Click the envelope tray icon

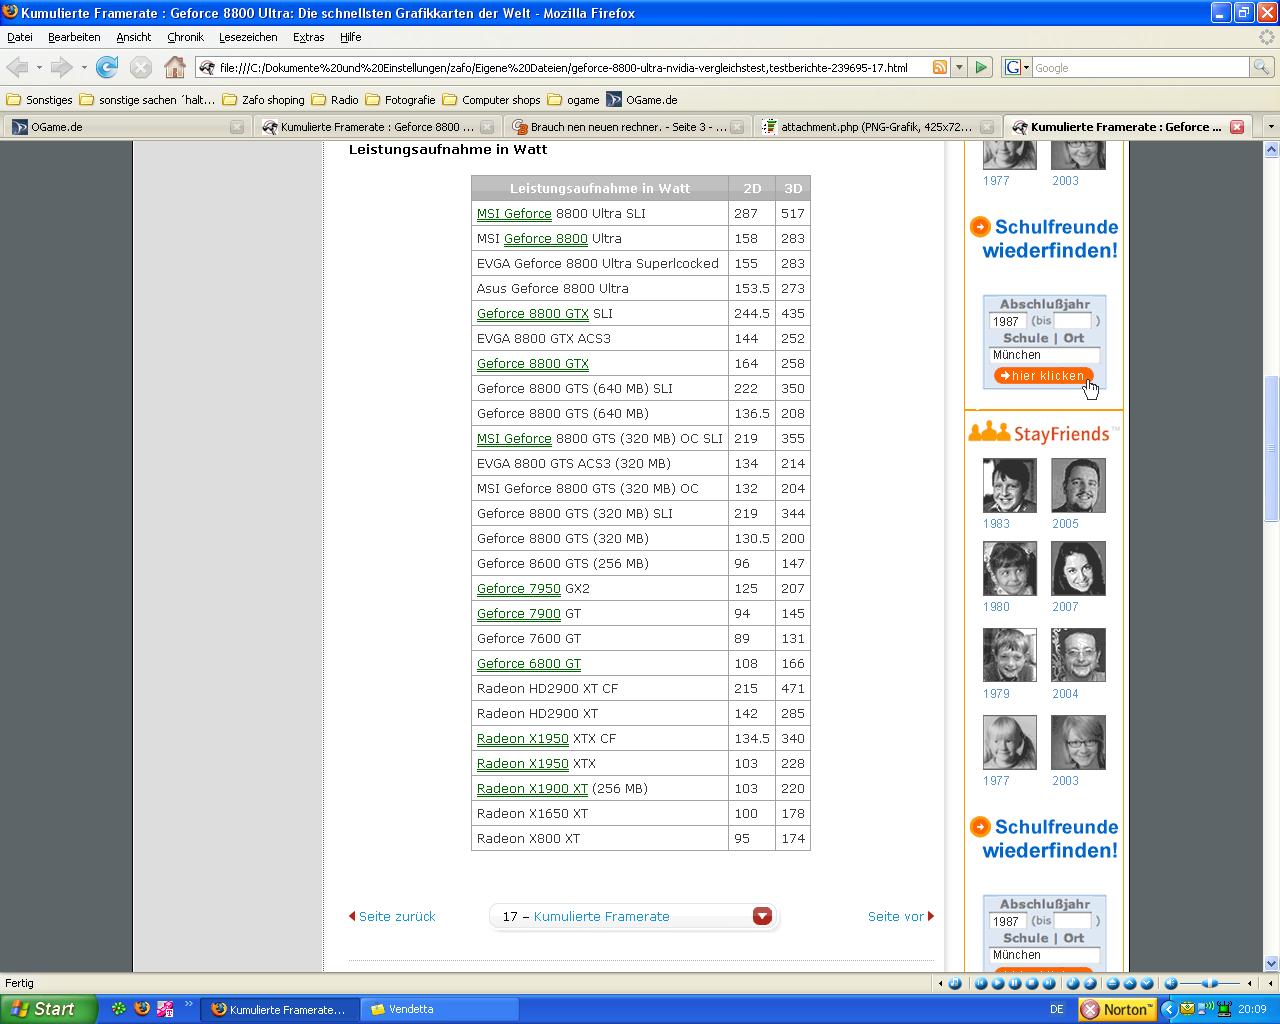(1187, 1009)
